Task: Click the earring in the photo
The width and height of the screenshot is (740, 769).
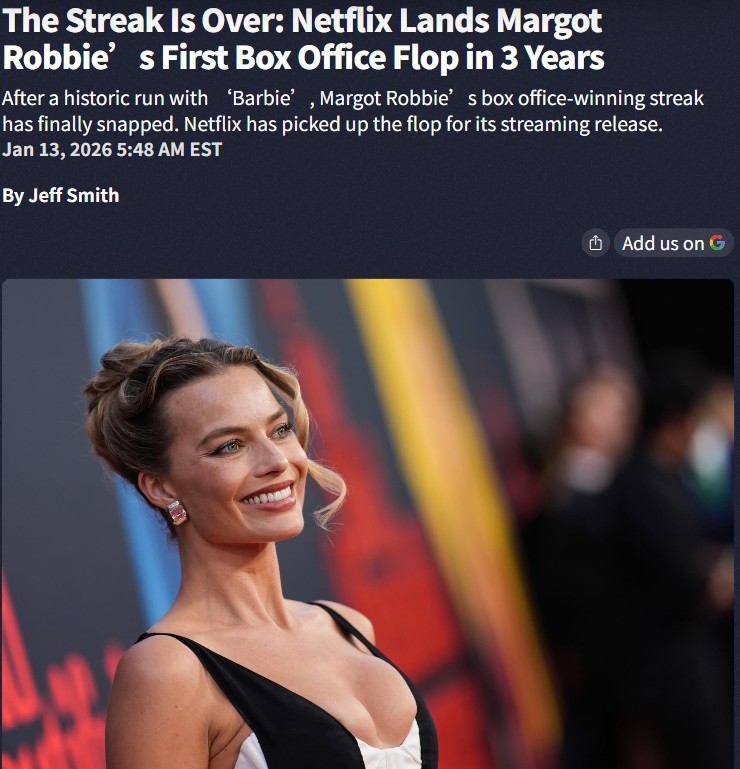Action: click(x=176, y=512)
